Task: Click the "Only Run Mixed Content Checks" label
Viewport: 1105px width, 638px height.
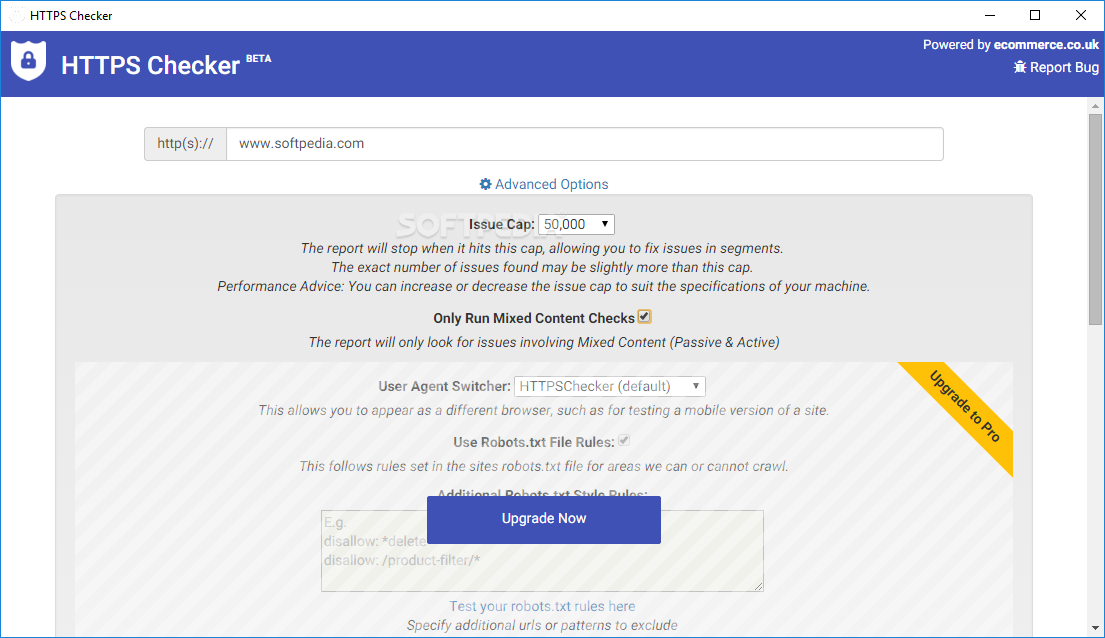Action: coord(533,318)
